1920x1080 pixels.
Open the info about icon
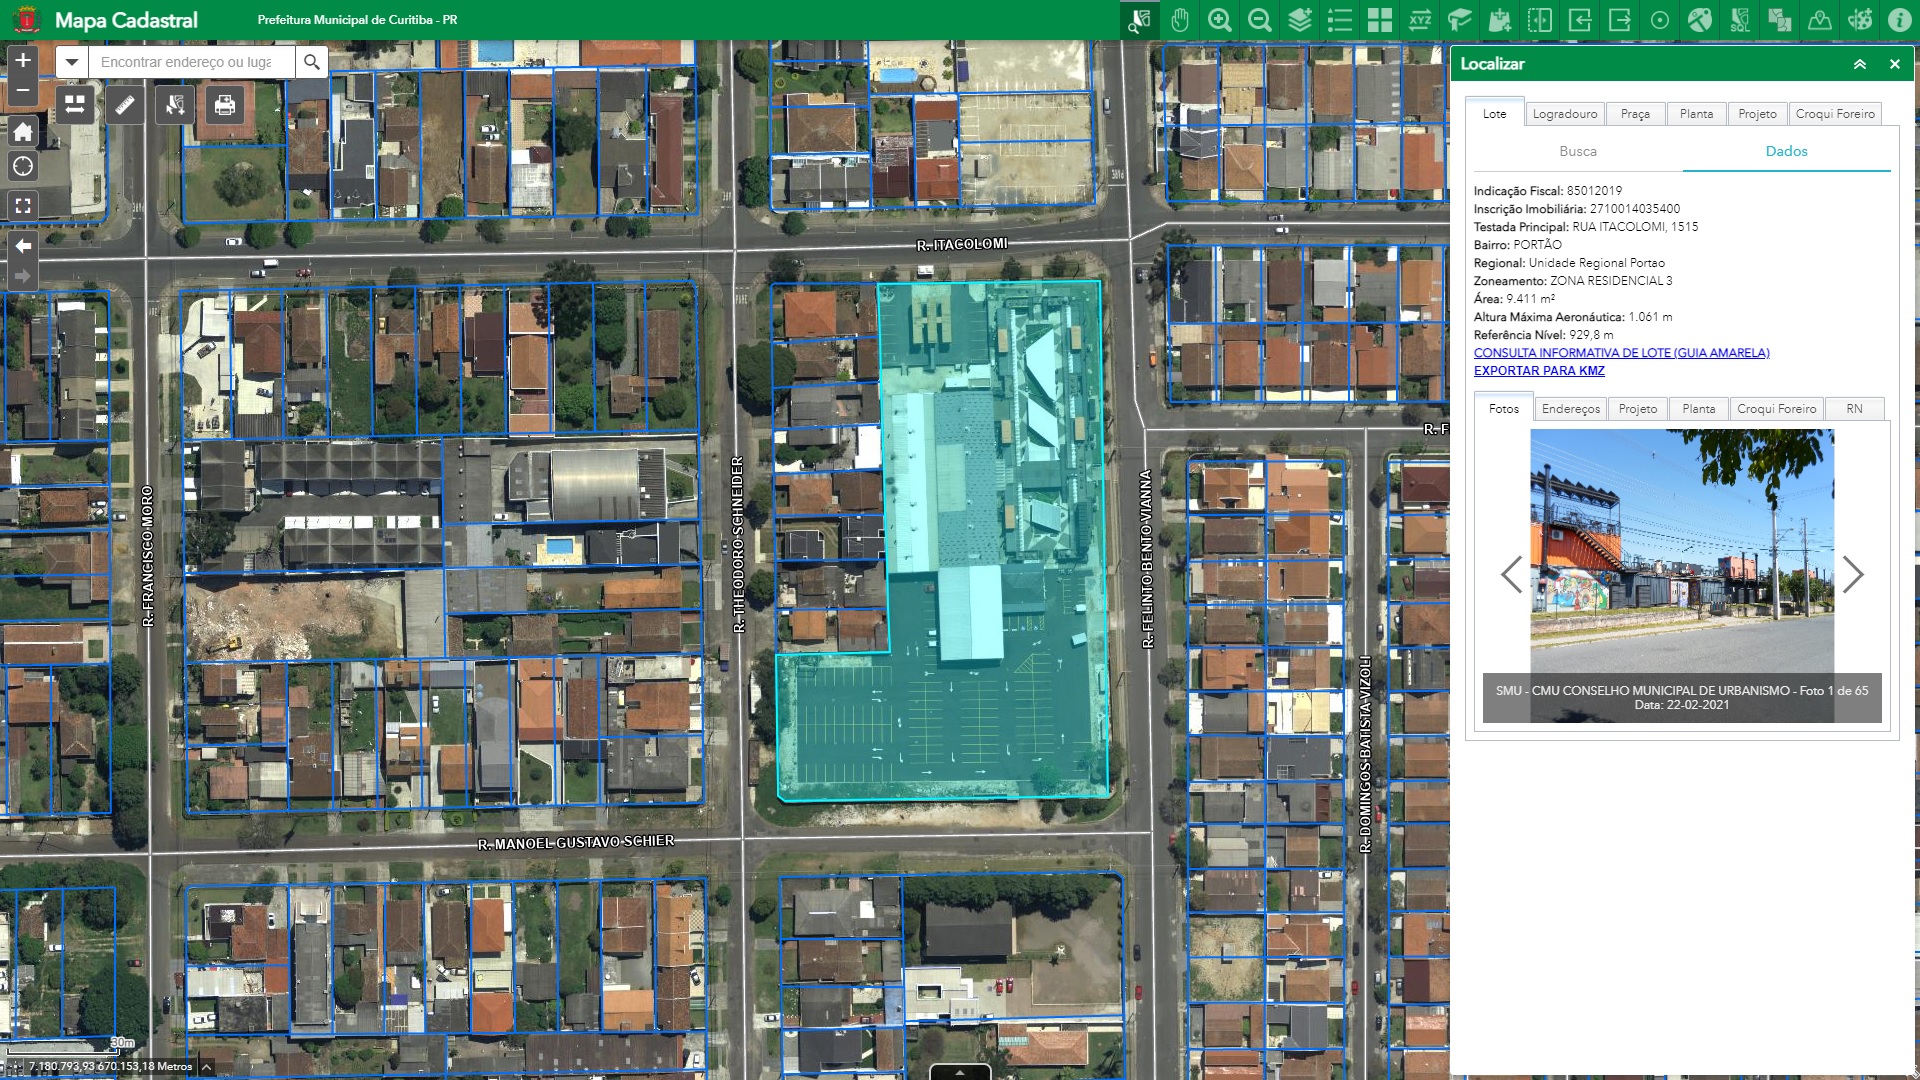pyautogui.click(x=1900, y=20)
